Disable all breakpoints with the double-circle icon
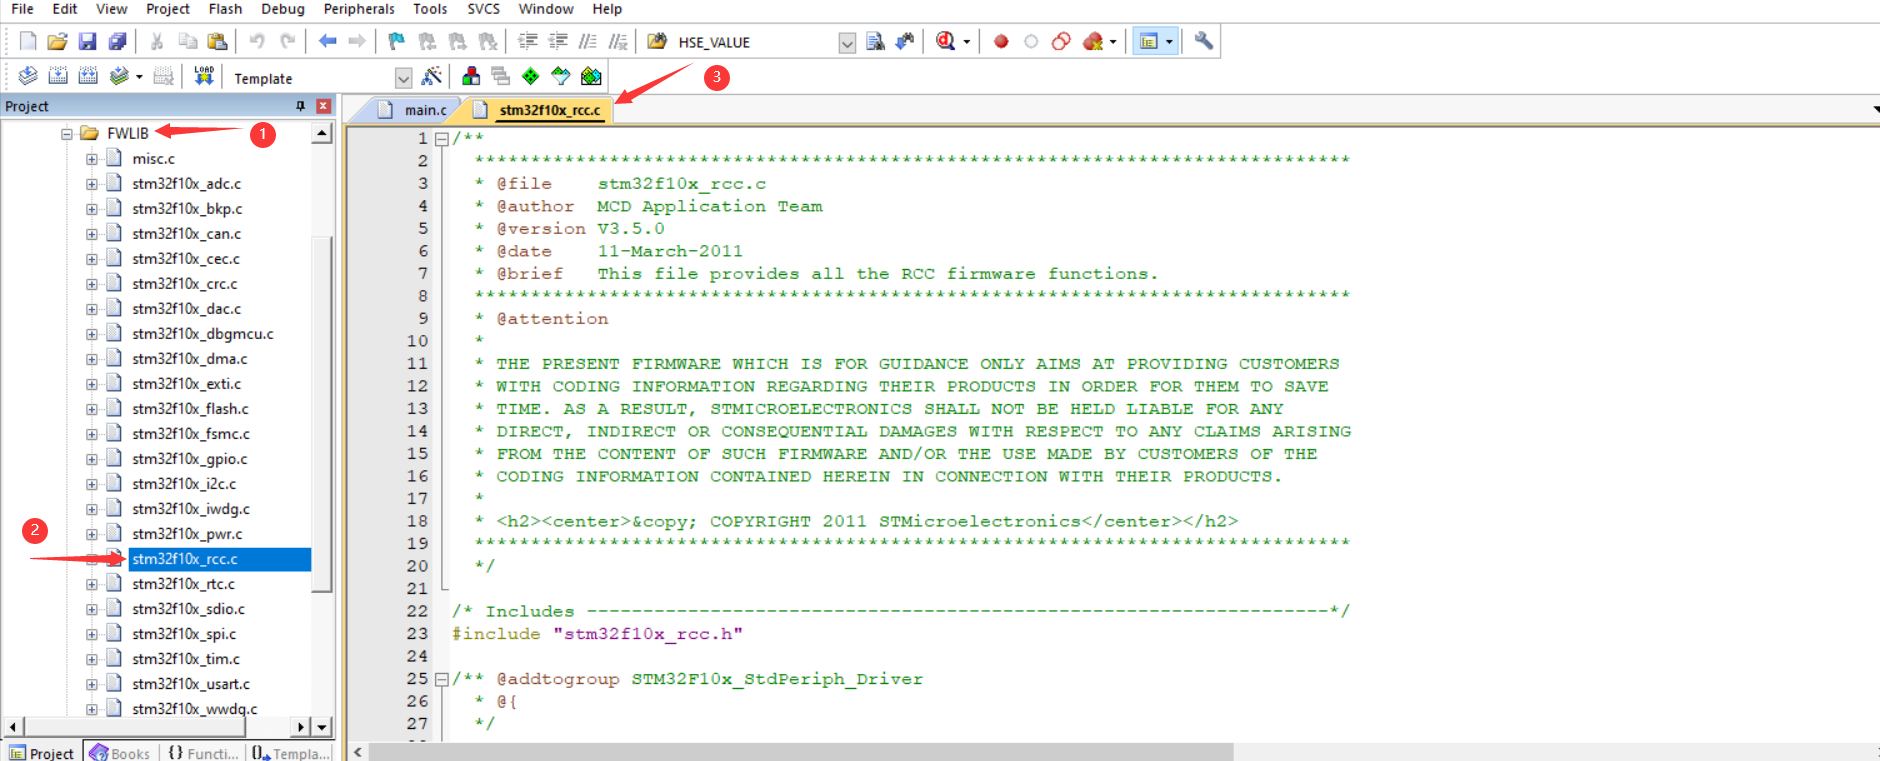The image size is (1880, 761). click(1061, 41)
